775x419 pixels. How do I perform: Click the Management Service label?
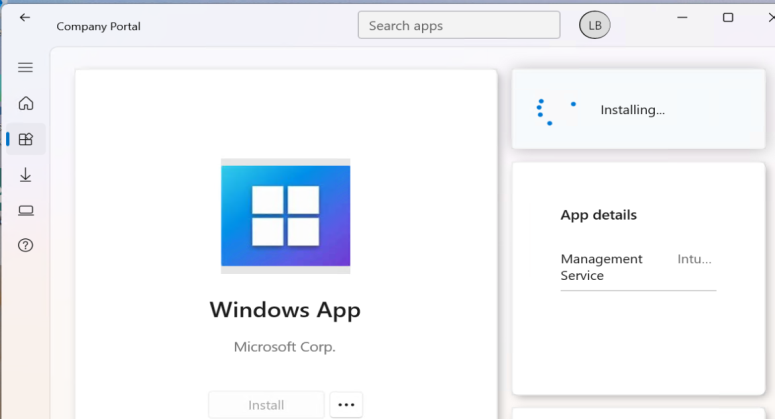(602, 267)
